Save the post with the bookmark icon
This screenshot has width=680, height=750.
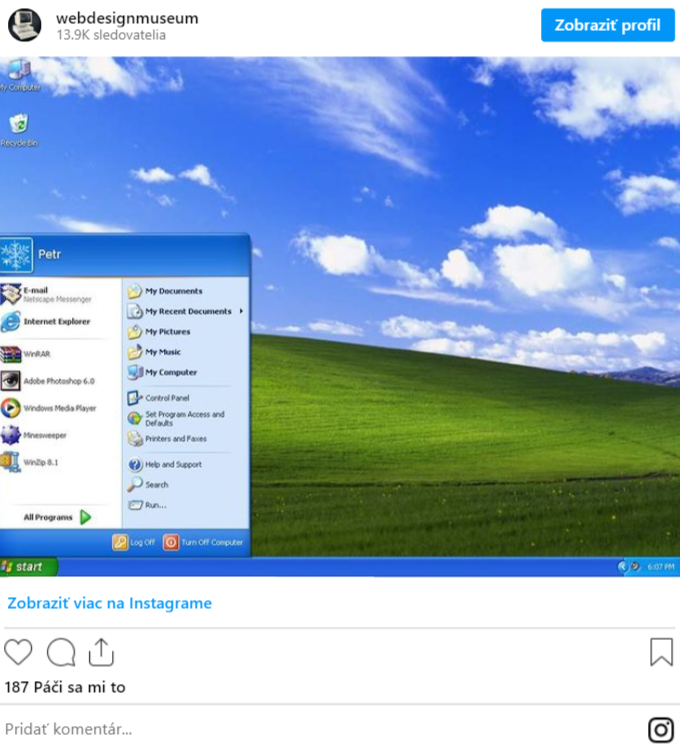point(661,652)
